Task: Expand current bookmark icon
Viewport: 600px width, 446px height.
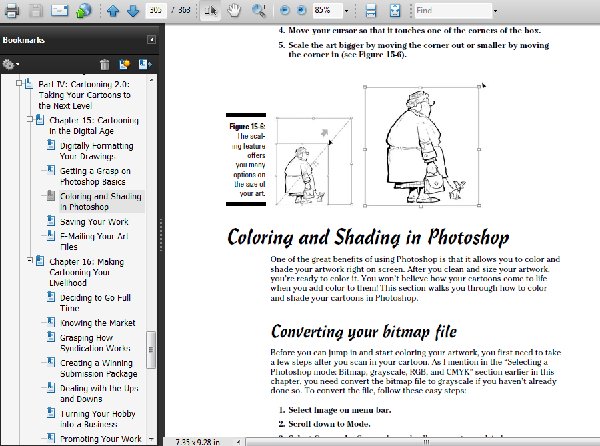Action: 145,64
